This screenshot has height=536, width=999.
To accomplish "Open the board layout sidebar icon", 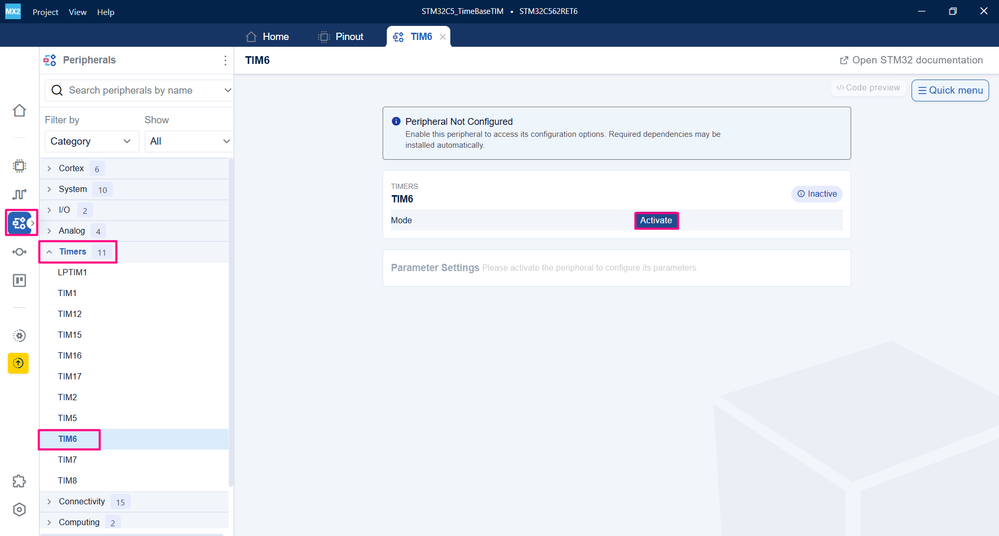I will 19,280.
